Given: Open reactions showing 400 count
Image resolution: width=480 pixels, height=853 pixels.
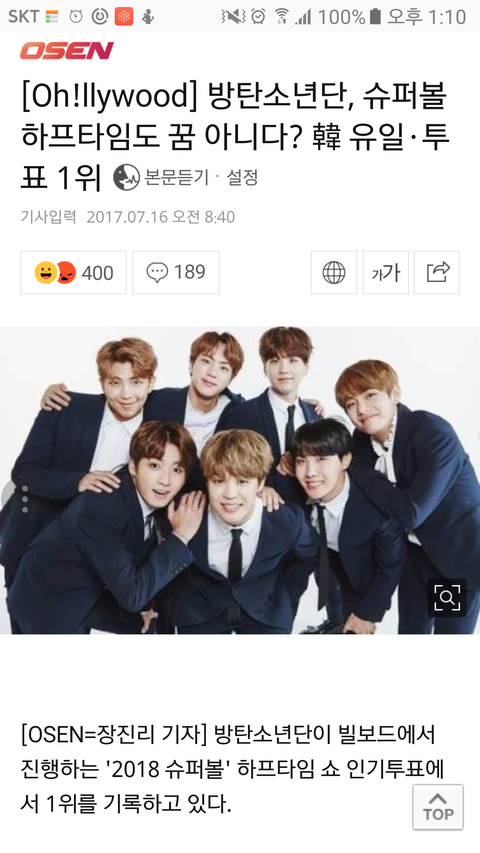Looking at the screenshot, I should point(73,273).
